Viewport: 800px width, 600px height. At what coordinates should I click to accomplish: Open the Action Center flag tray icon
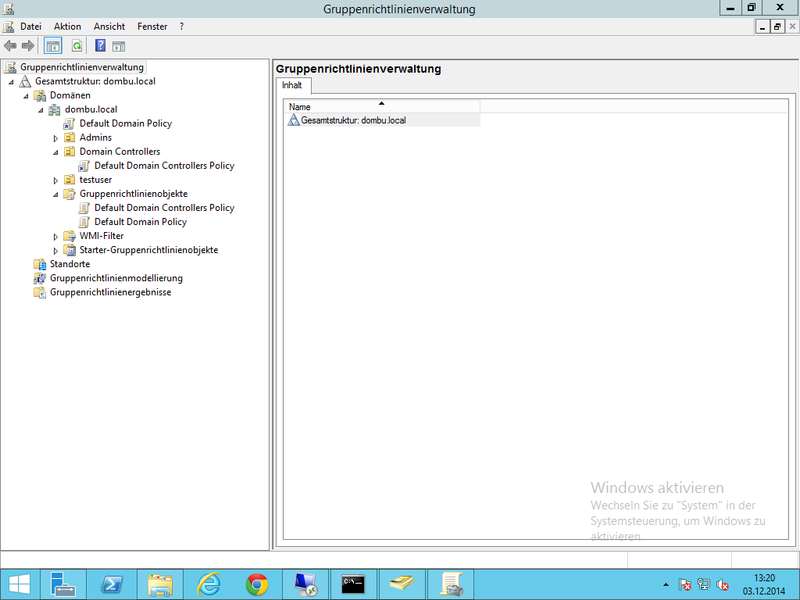(685, 585)
